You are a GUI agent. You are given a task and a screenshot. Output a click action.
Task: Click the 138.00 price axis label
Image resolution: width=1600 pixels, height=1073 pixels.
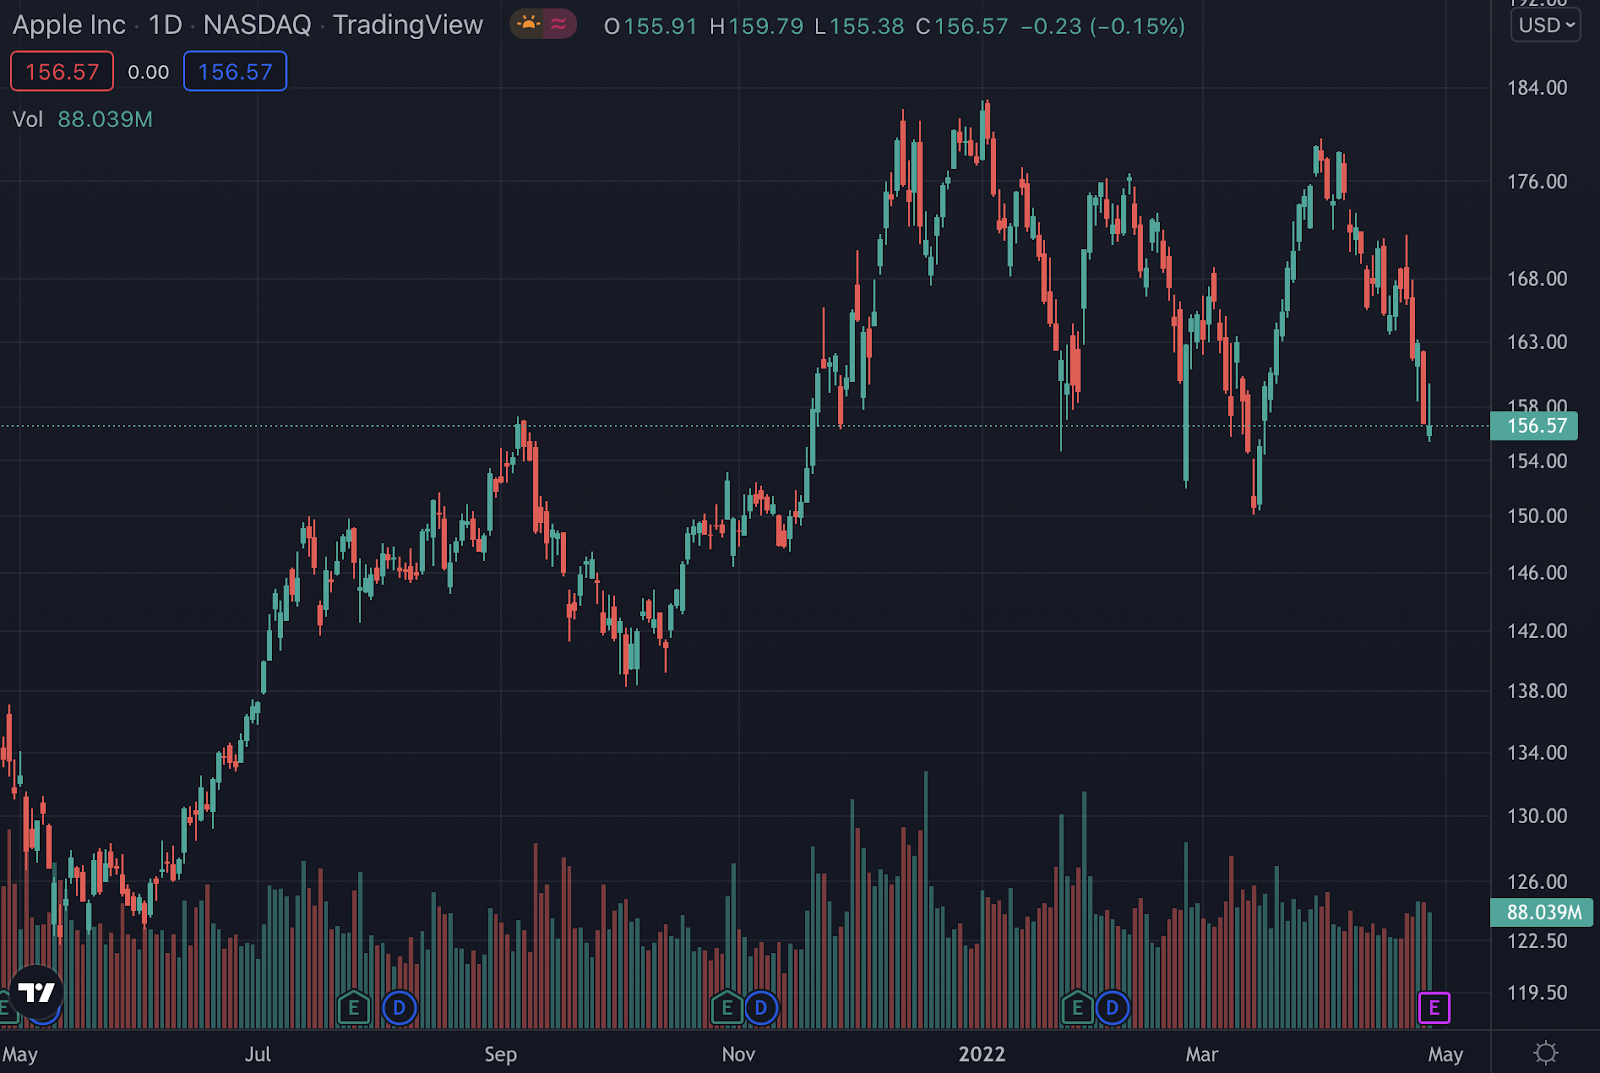[1537, 691]
